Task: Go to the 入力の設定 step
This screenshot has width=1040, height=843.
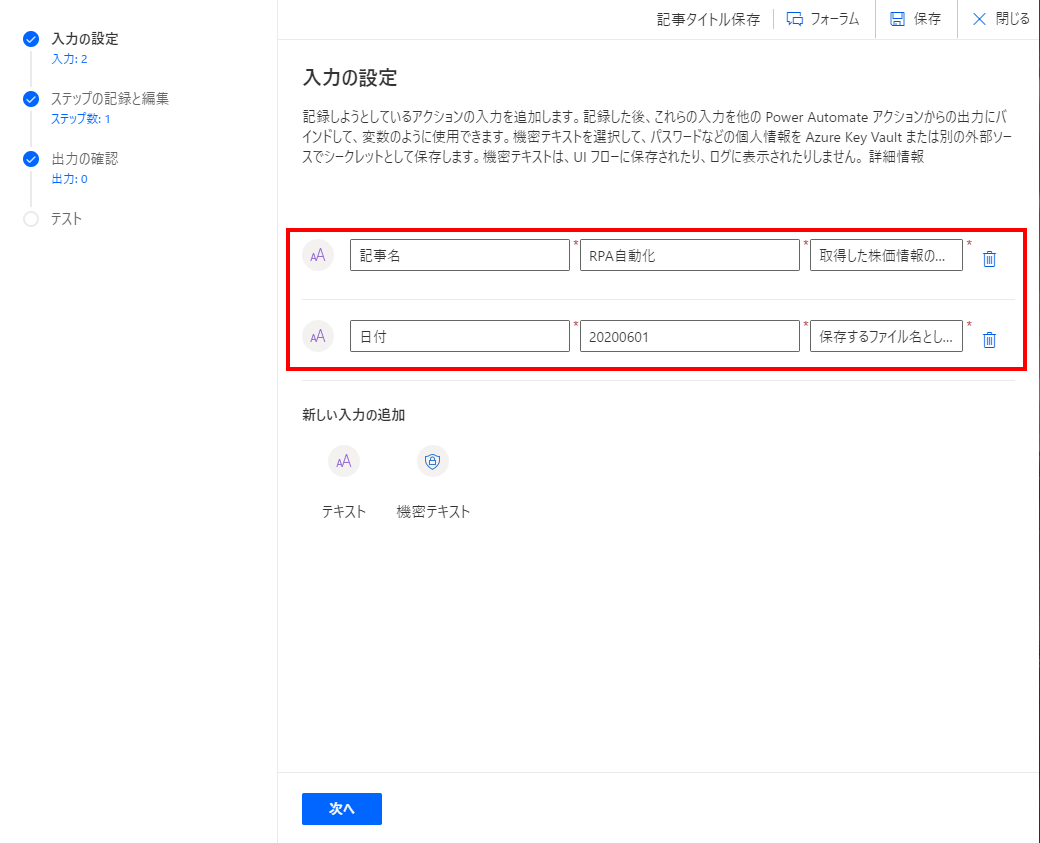Action: click(85, 39)
